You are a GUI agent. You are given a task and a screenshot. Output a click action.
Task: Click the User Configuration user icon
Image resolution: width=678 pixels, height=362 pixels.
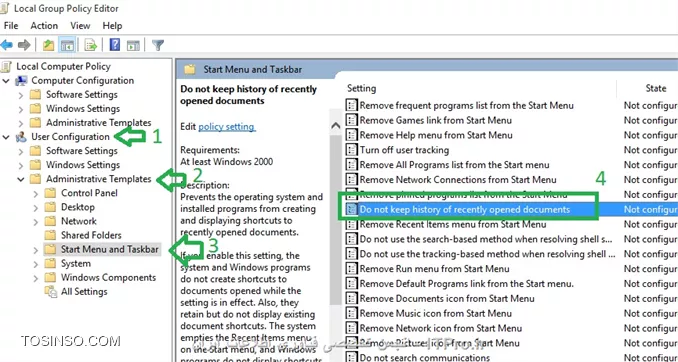click(x=21, y=137)
